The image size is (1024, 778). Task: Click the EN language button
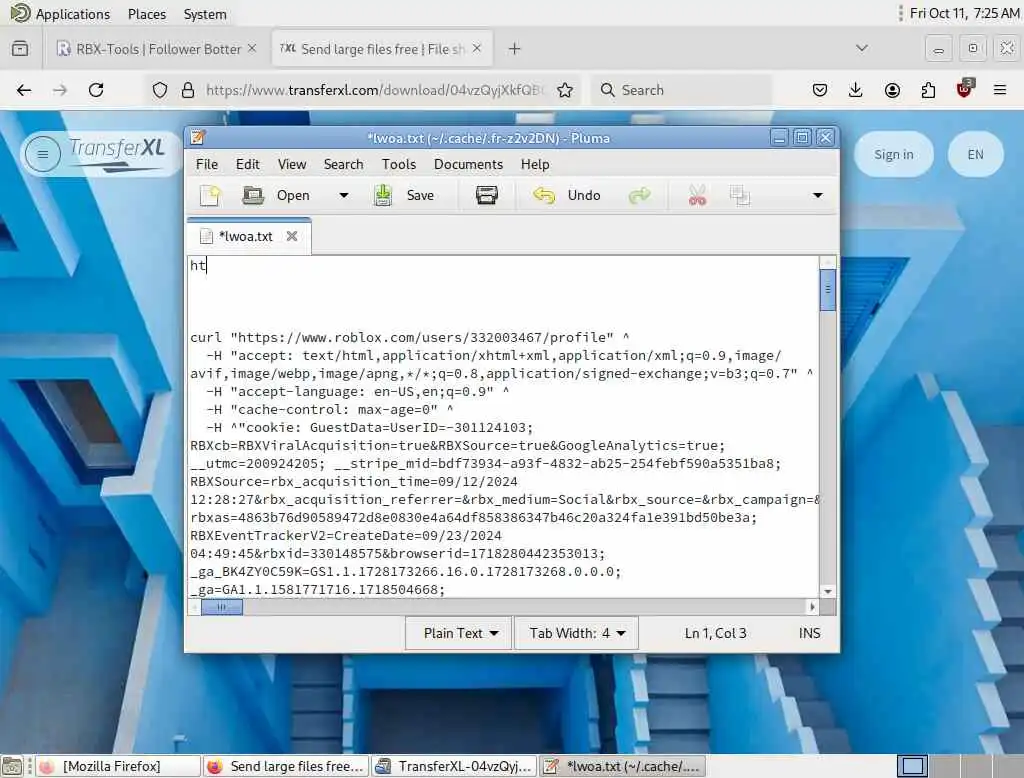[975, 154]
